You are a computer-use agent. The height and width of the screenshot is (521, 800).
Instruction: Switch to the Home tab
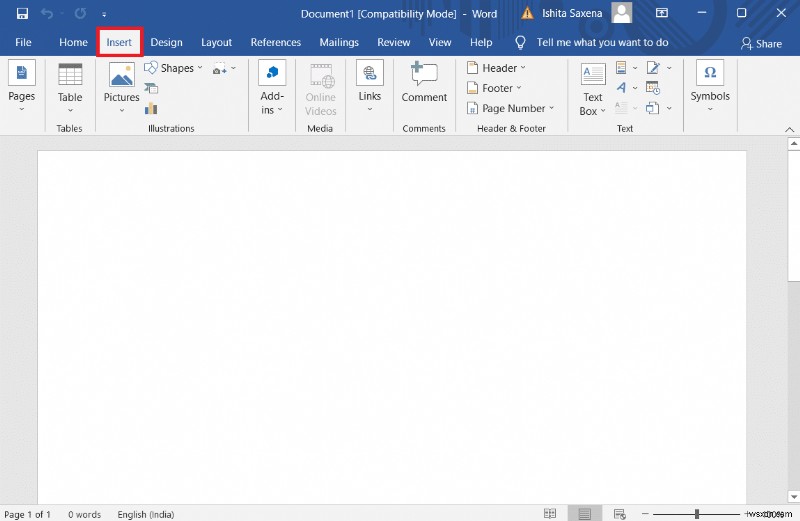pyautogui.click(x=73, y=42)
